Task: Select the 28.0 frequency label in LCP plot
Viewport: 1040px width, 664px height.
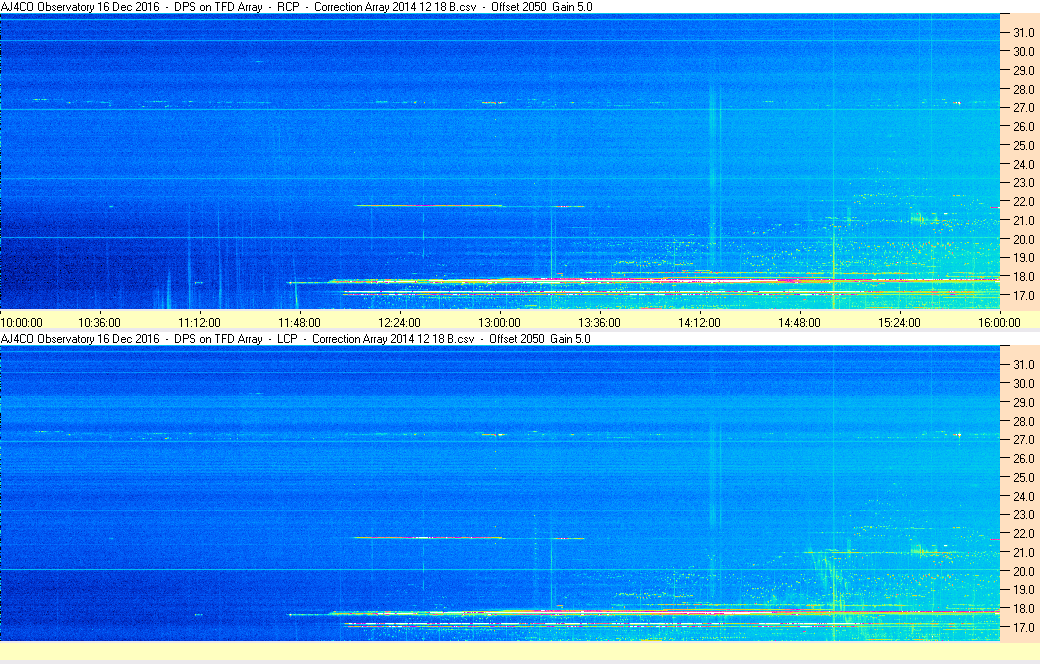Action: point(1023,421)
